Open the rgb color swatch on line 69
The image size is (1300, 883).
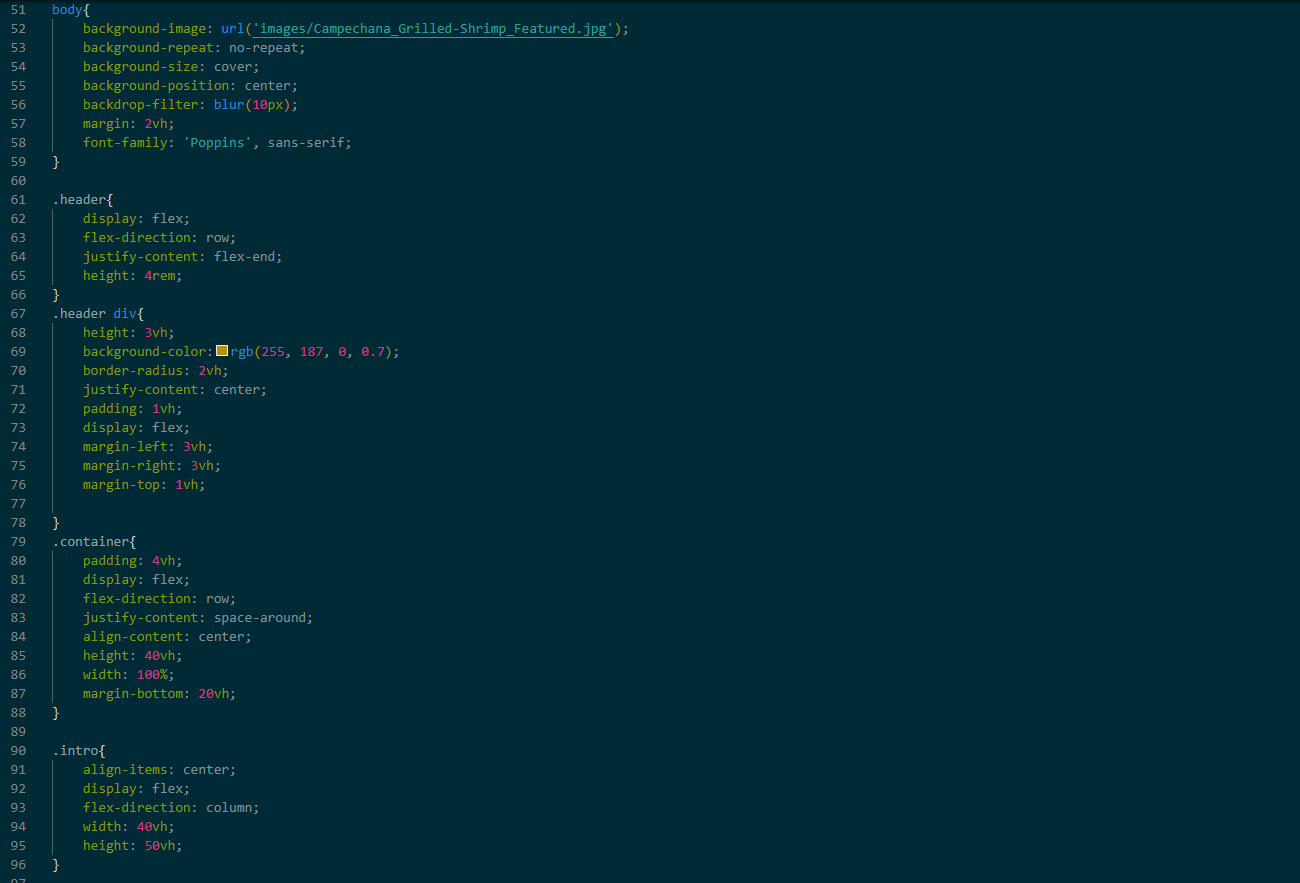[222, 351]
